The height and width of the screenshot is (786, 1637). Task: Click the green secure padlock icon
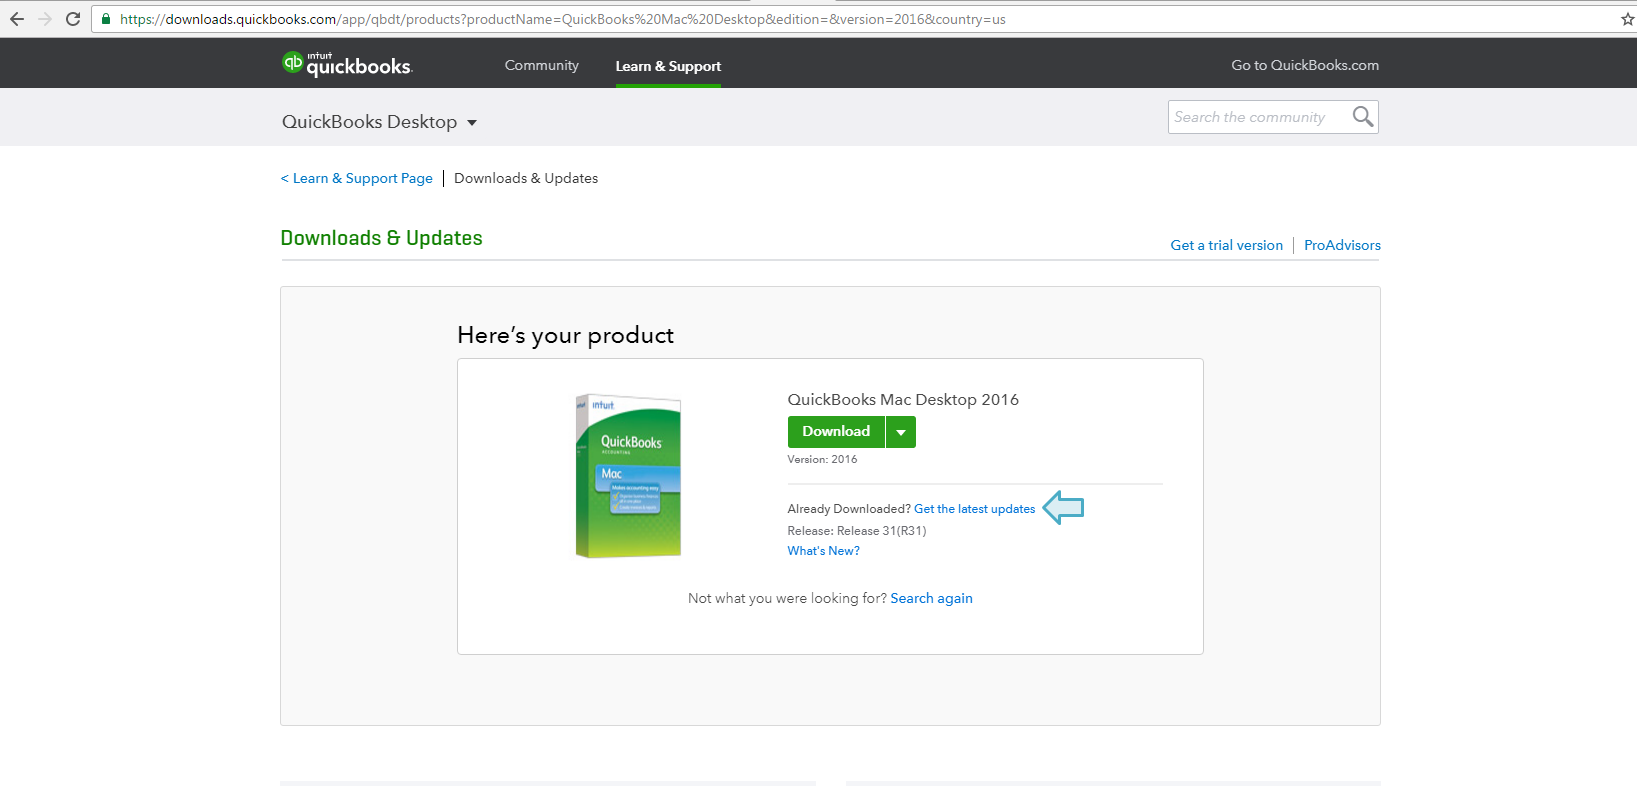point(106,19)
